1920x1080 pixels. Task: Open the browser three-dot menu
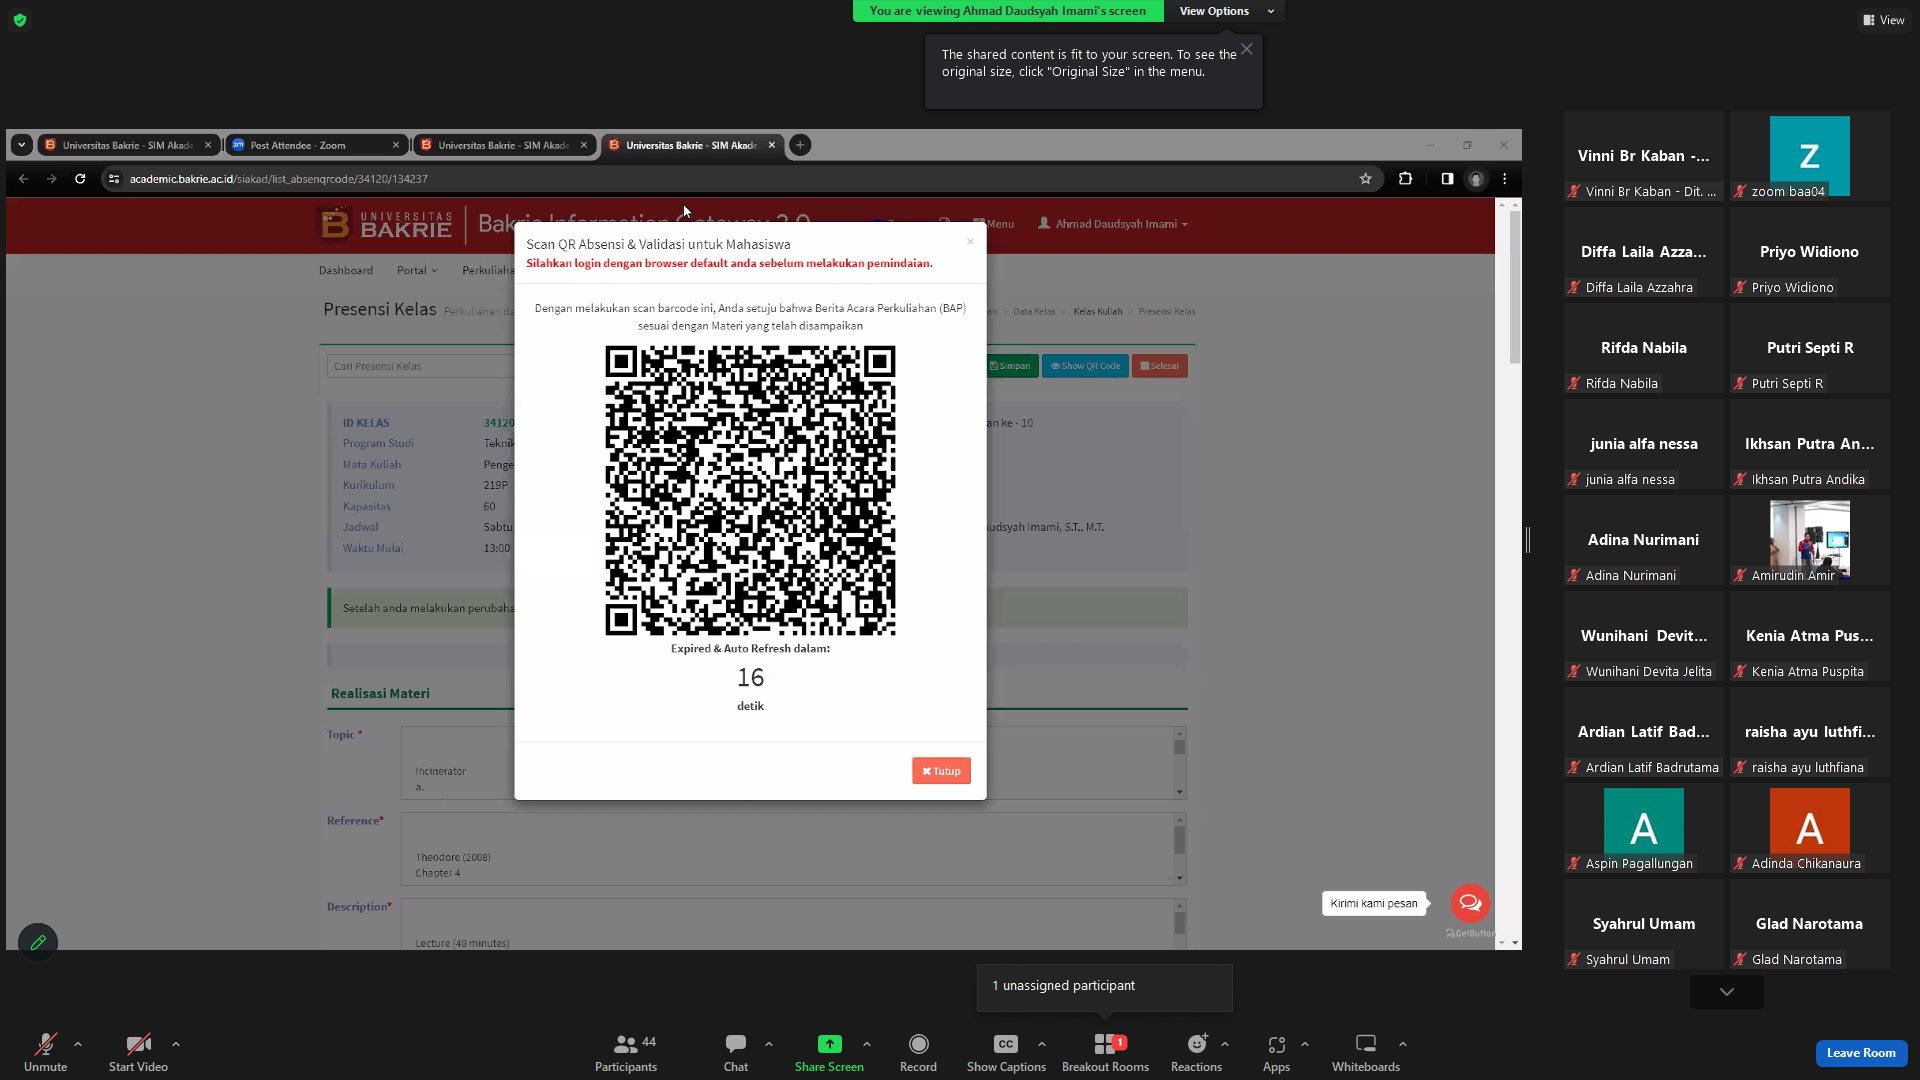click(1504, 179)
